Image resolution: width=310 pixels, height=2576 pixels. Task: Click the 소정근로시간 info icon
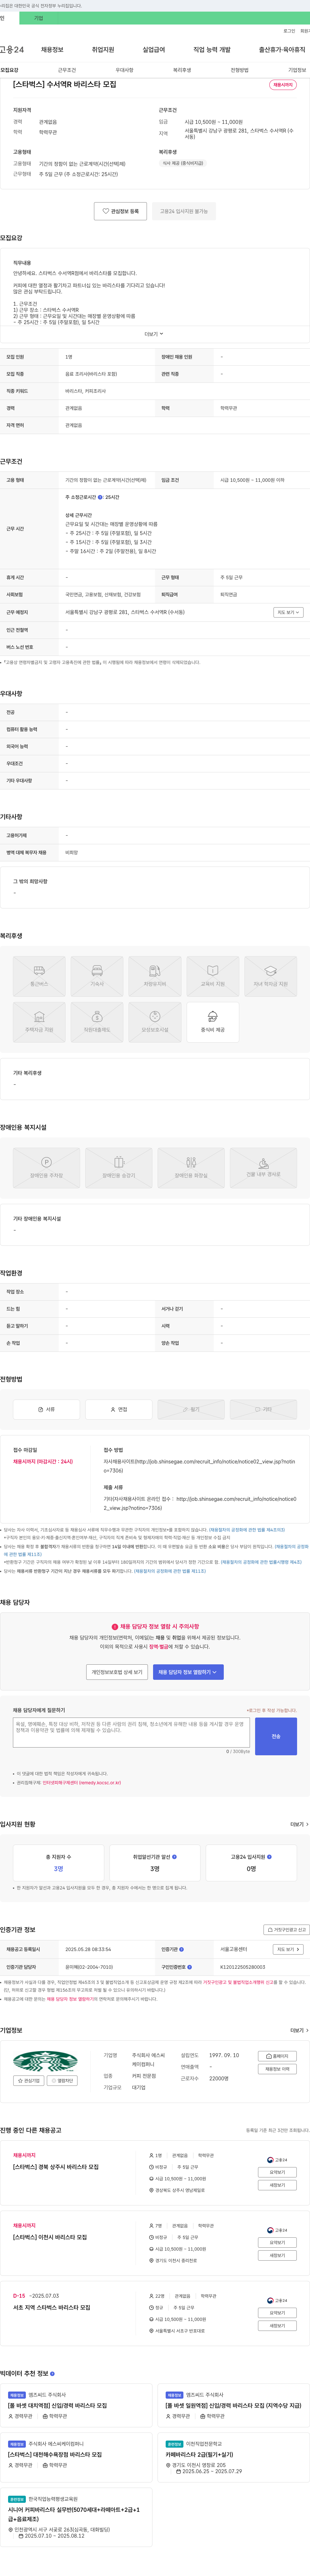point(100,497)
